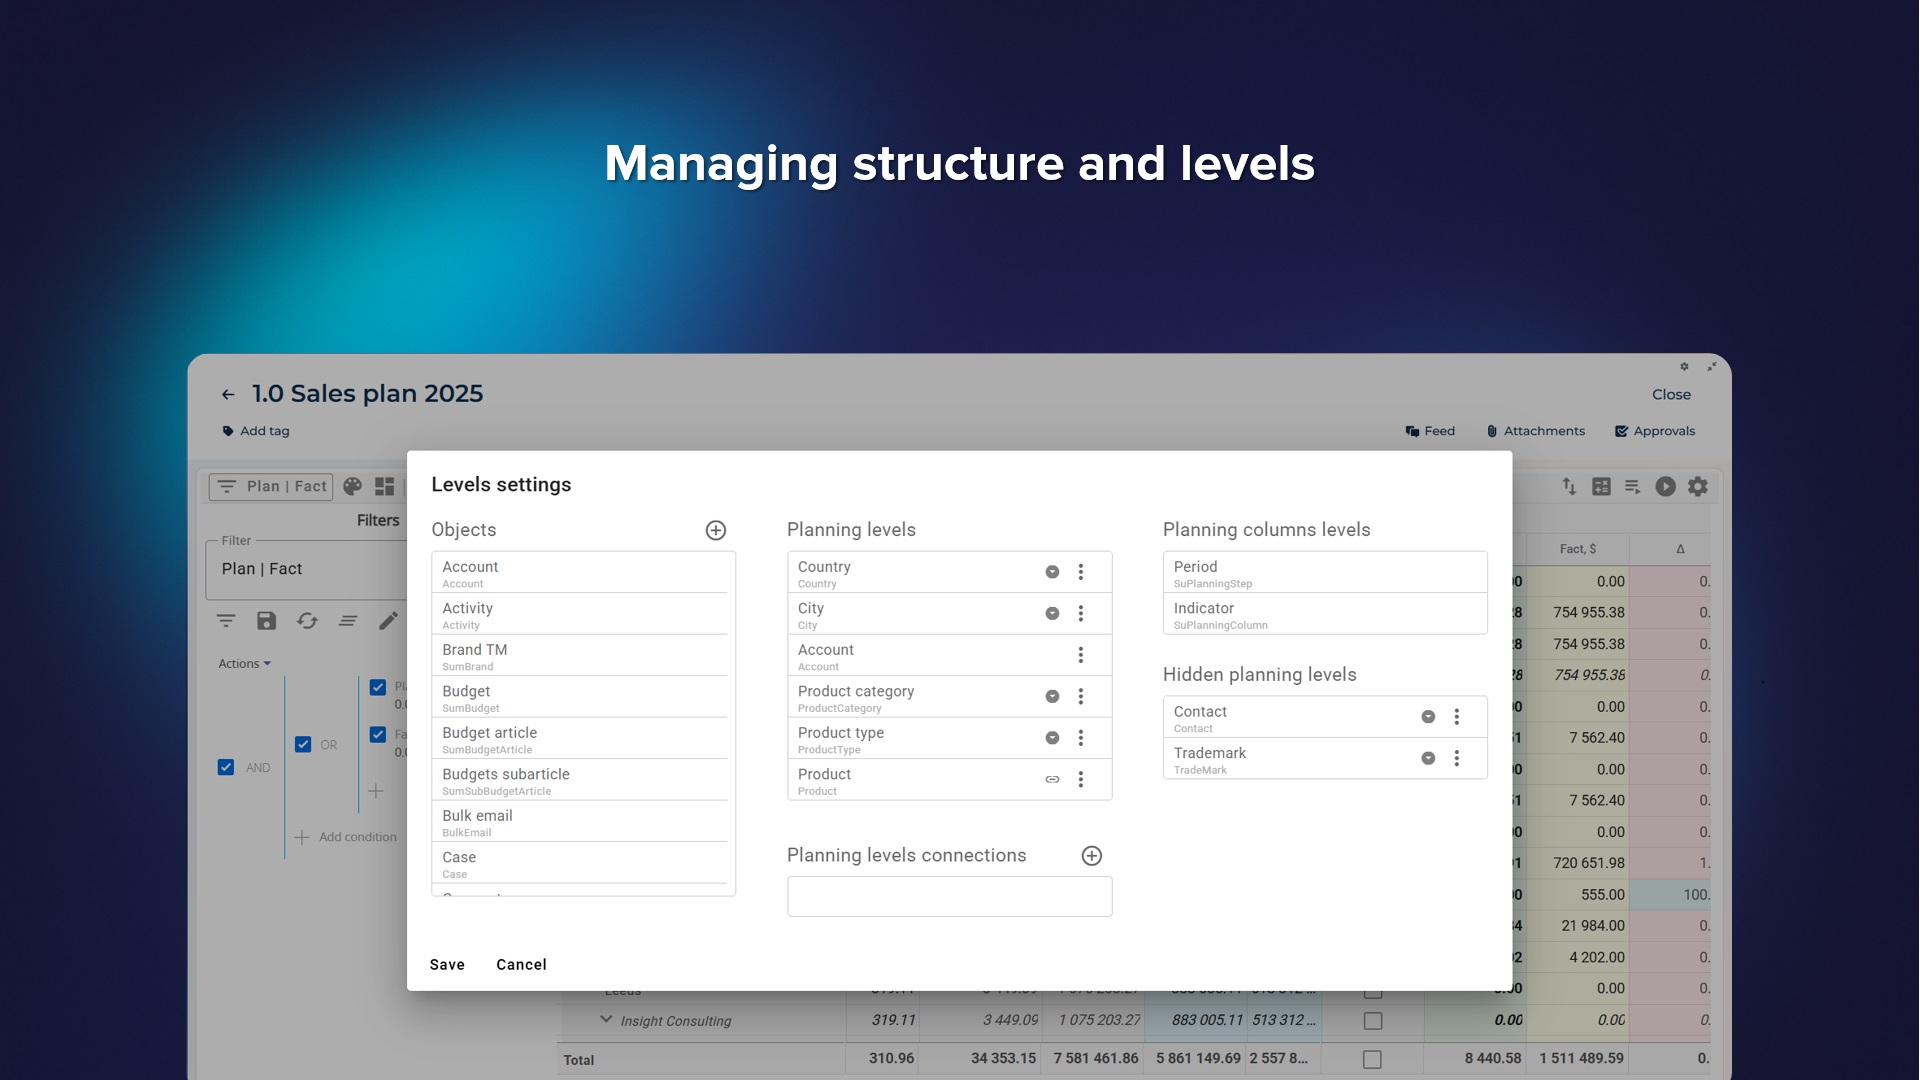Screen dimensions: 1920x1080
Task: Click the back arrow beside Sales plan
Action: tap(228, 395)
